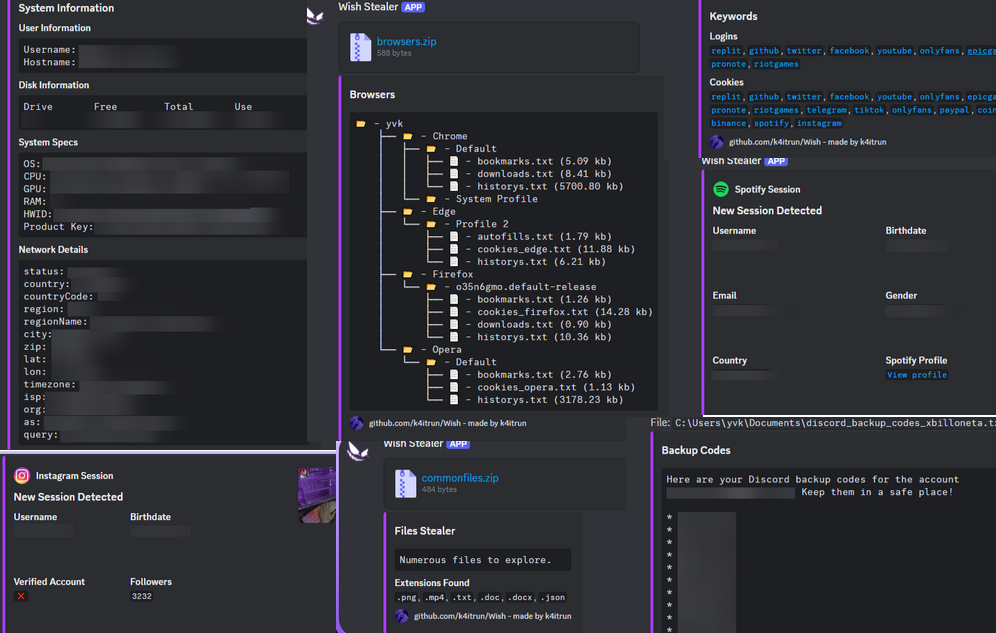Select historys.txt (10.36 kb) row
The width and height of the screenshot is (996, 633).
pos(544,337)
